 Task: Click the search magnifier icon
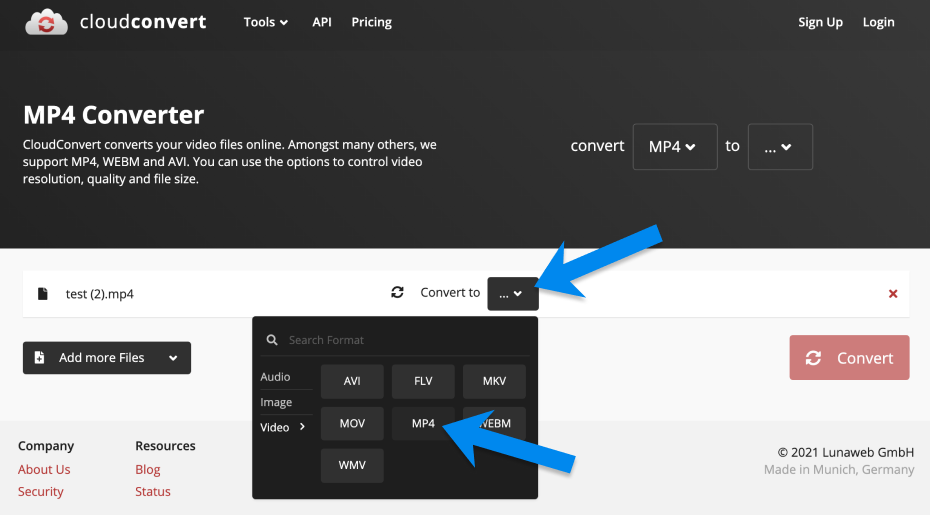[x=272, y=340]
